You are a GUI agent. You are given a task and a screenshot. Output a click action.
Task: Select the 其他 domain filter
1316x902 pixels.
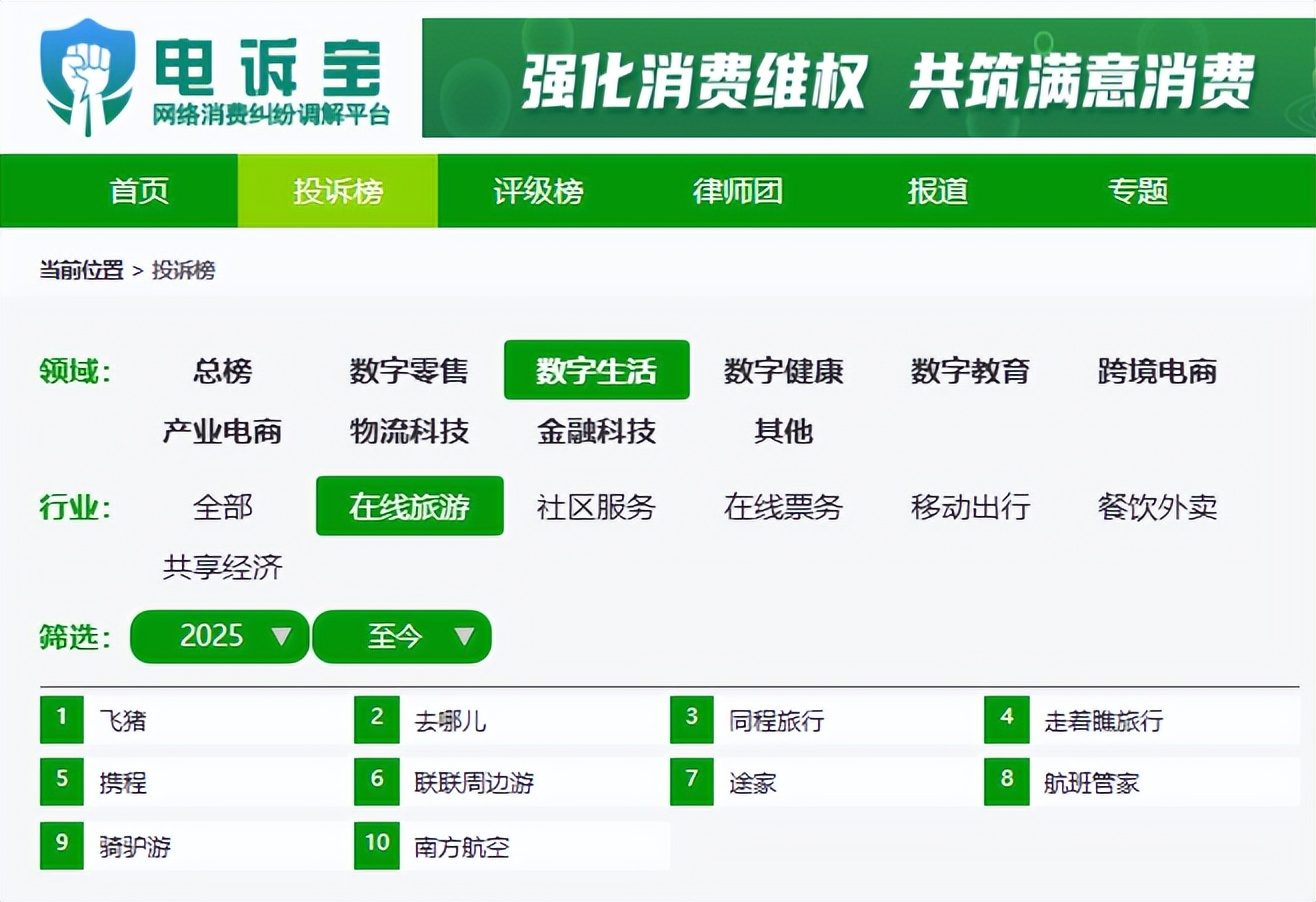pos(784,431)
